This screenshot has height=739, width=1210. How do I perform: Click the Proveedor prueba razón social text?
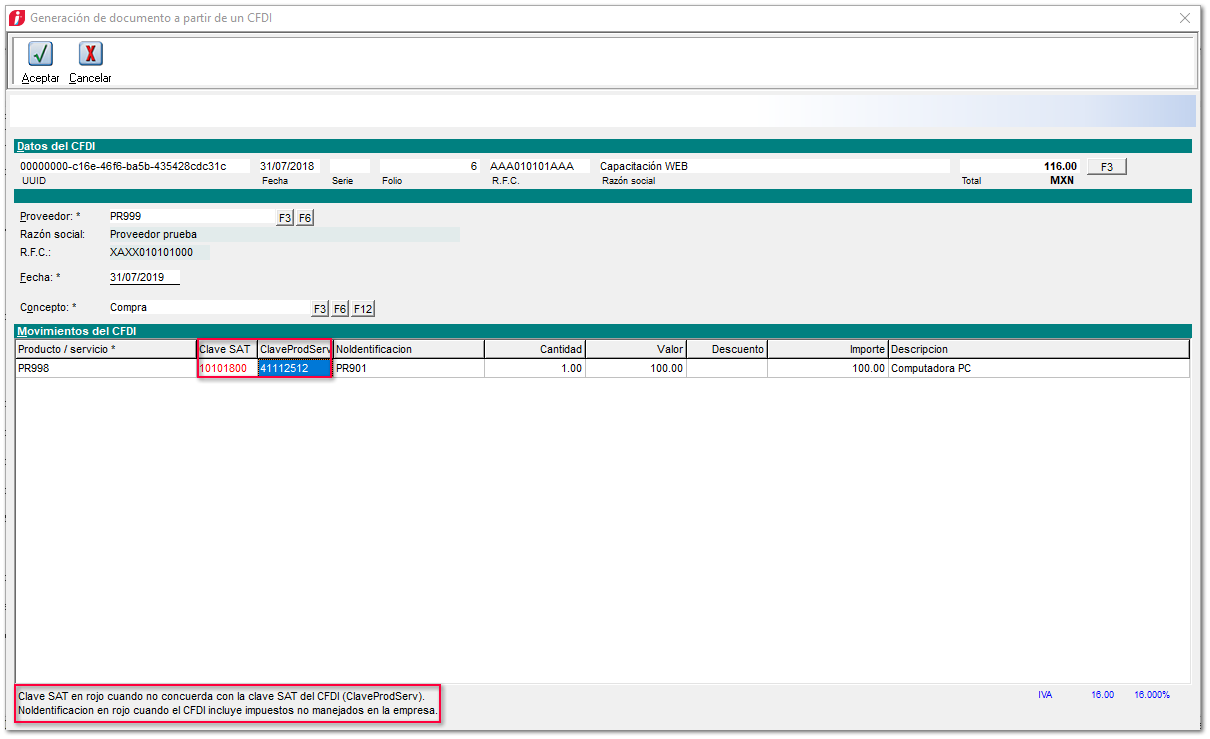click(153, 234)
